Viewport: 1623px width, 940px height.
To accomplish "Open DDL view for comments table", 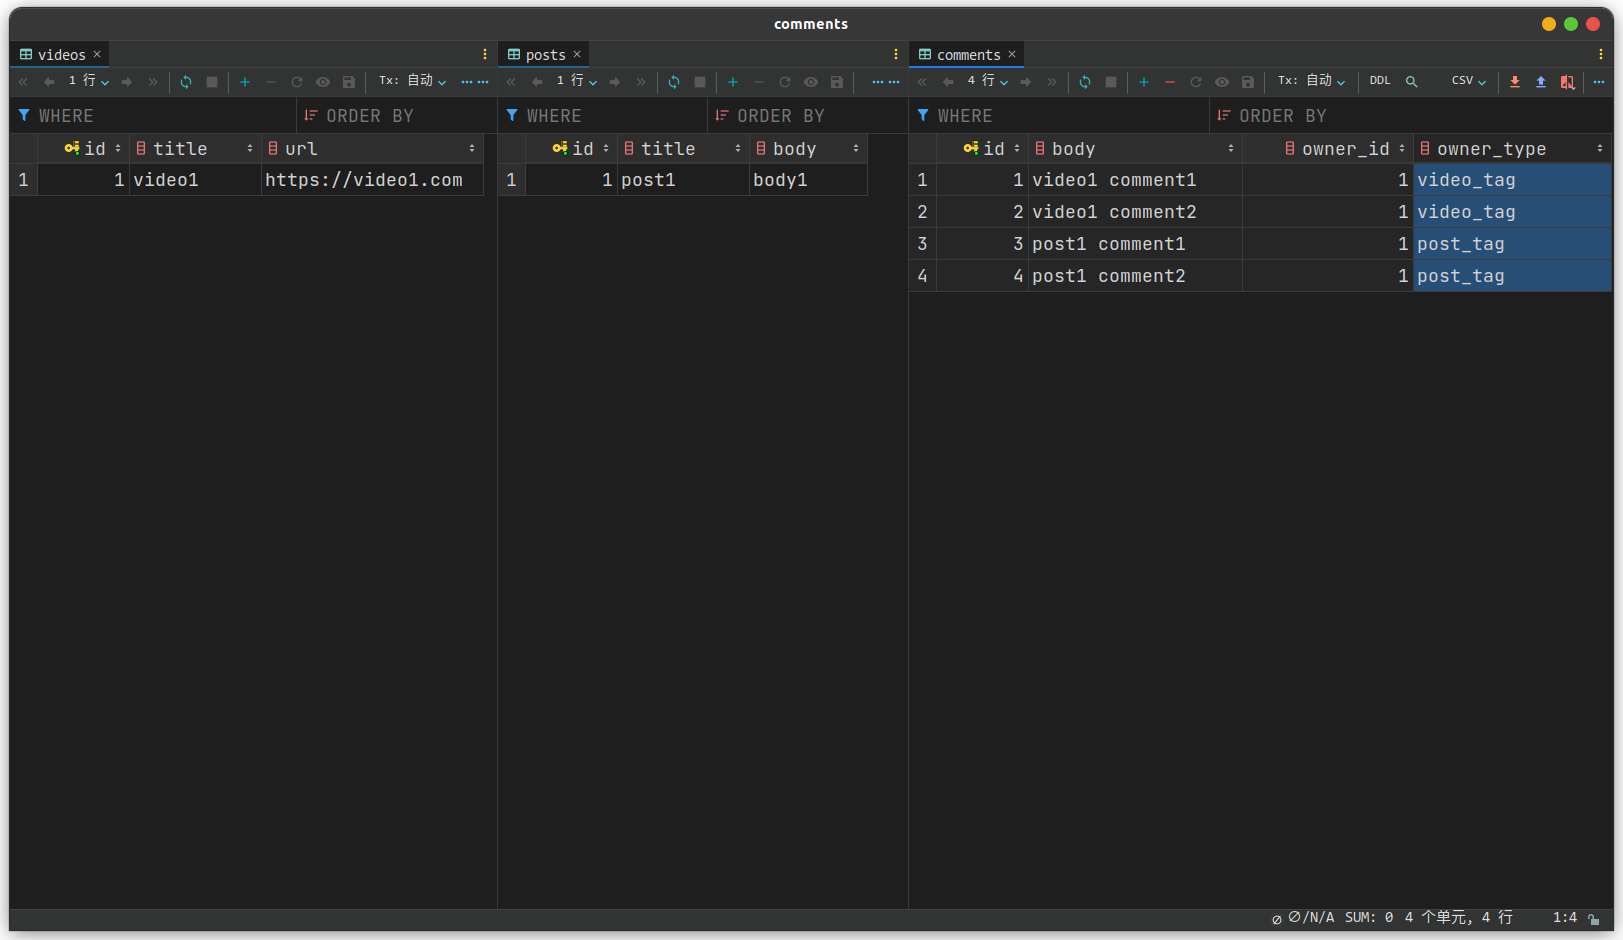I will (1380, 81).
